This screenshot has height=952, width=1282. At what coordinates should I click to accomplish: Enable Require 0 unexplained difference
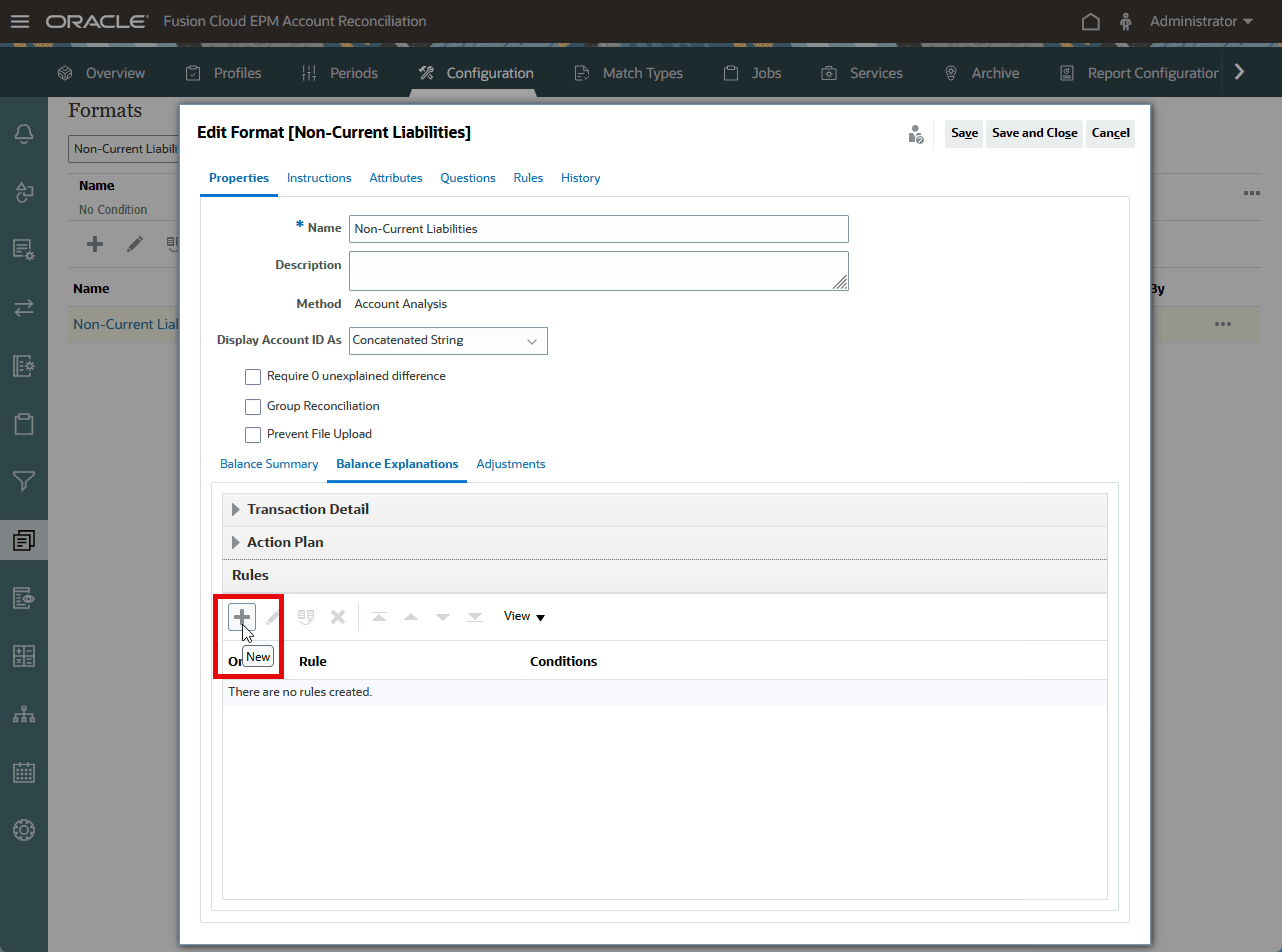pos(253,377)
